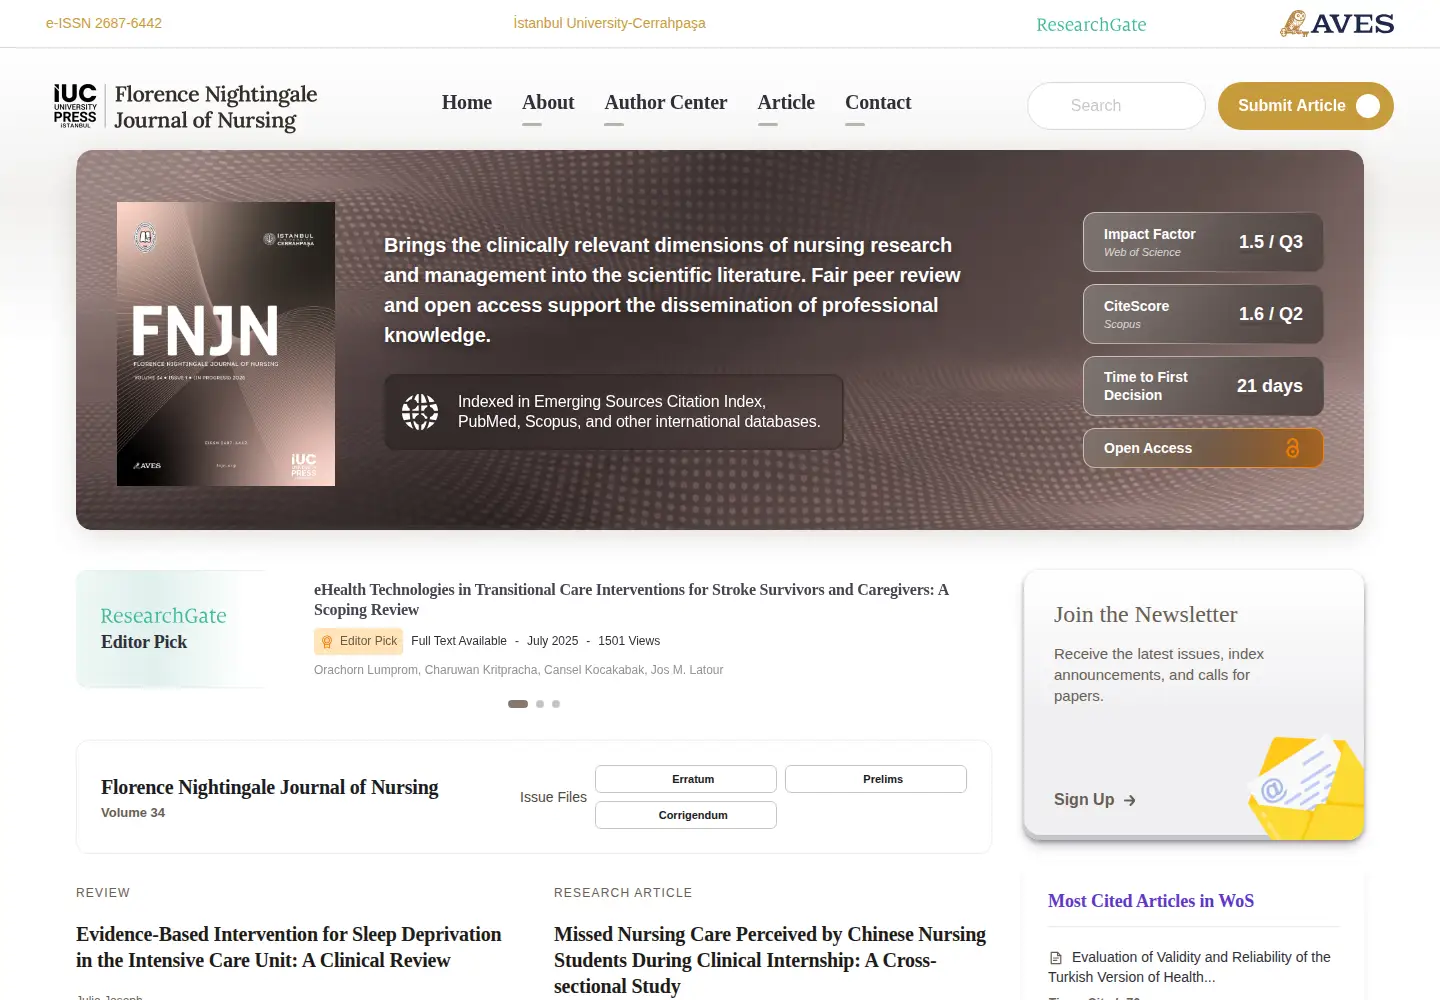This screenshot has height=1000, width=1440.
Task: Click the Sign Up arrow icon
Action: [1130, 800]
